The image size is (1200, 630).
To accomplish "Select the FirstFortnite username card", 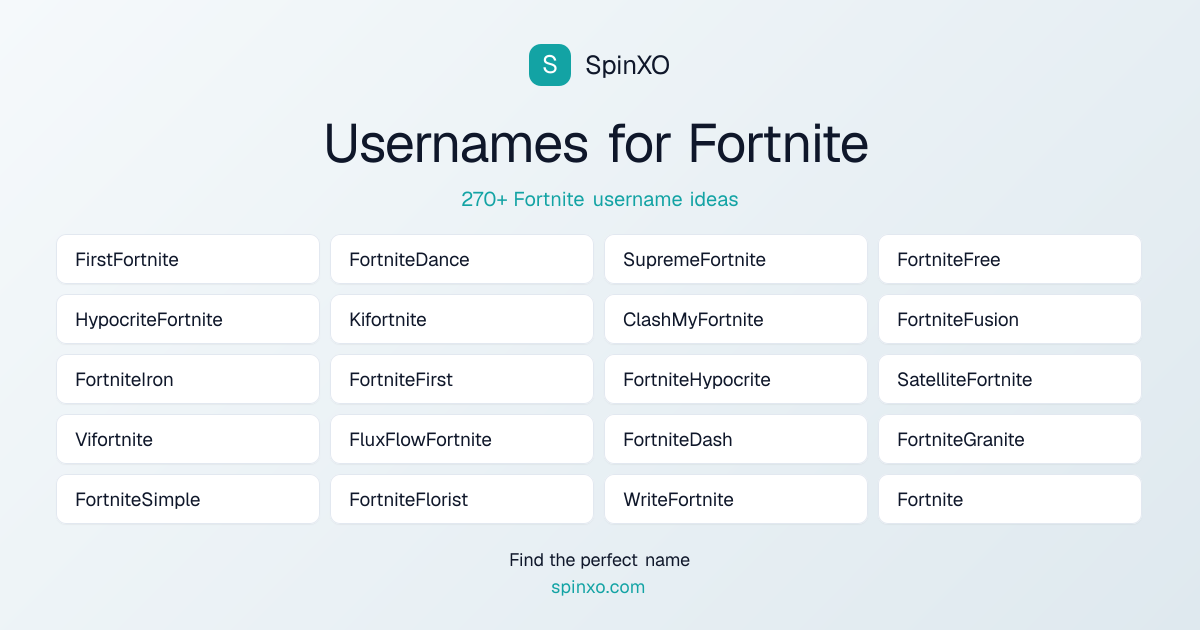I will click(x=188, y=259).
